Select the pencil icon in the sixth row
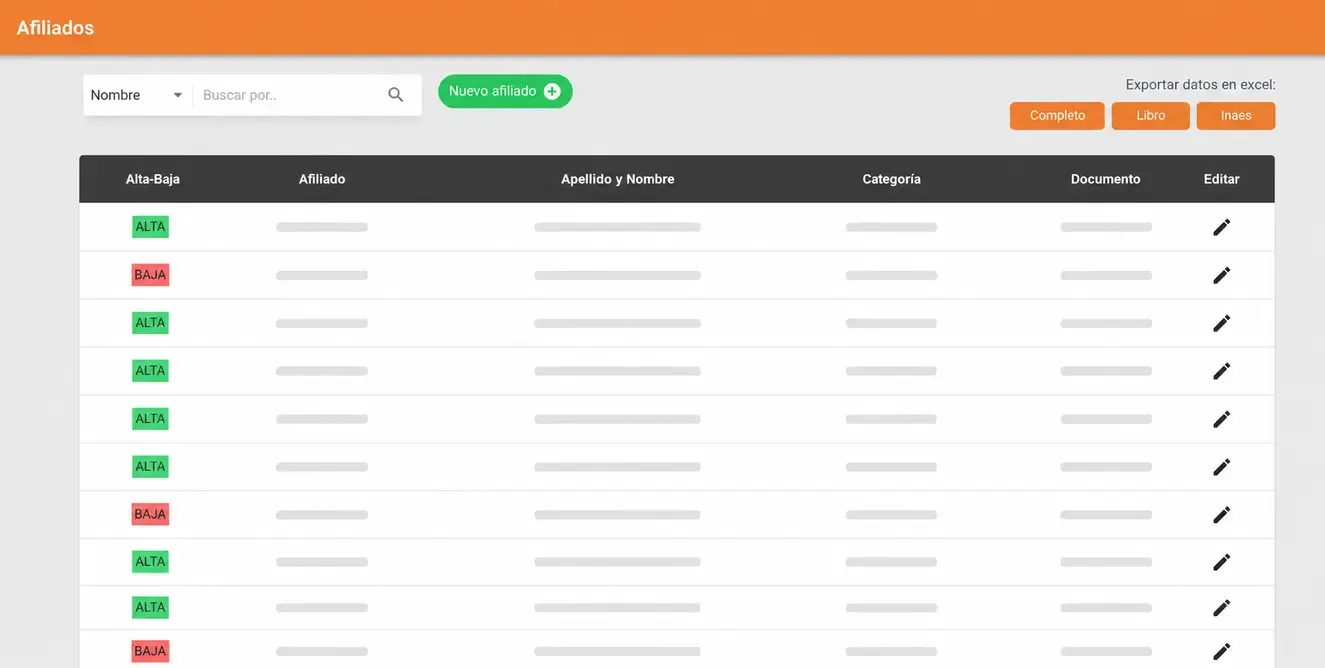This screenshot has height=668, width=1325. [1221, 467]
